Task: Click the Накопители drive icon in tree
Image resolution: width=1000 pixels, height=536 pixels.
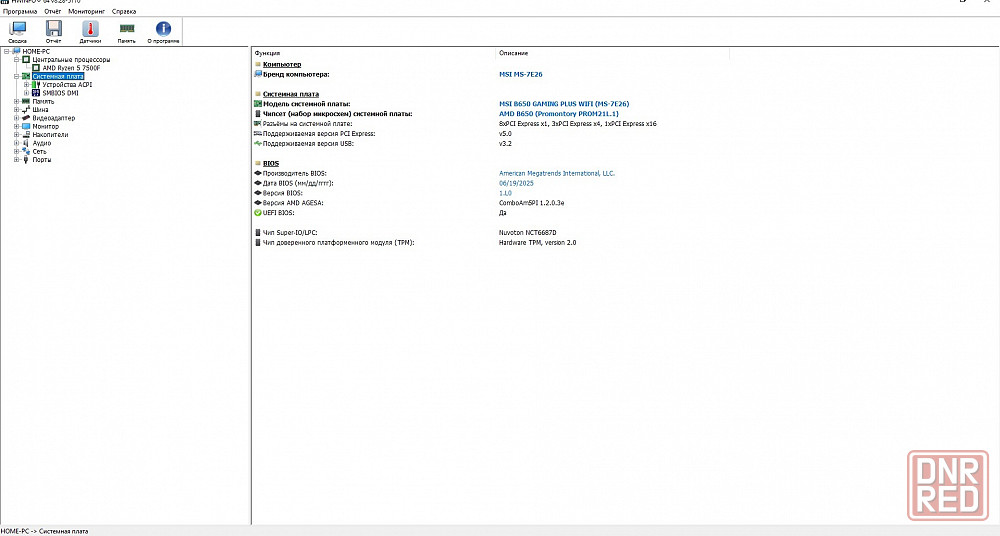Action: pos(26,135)
